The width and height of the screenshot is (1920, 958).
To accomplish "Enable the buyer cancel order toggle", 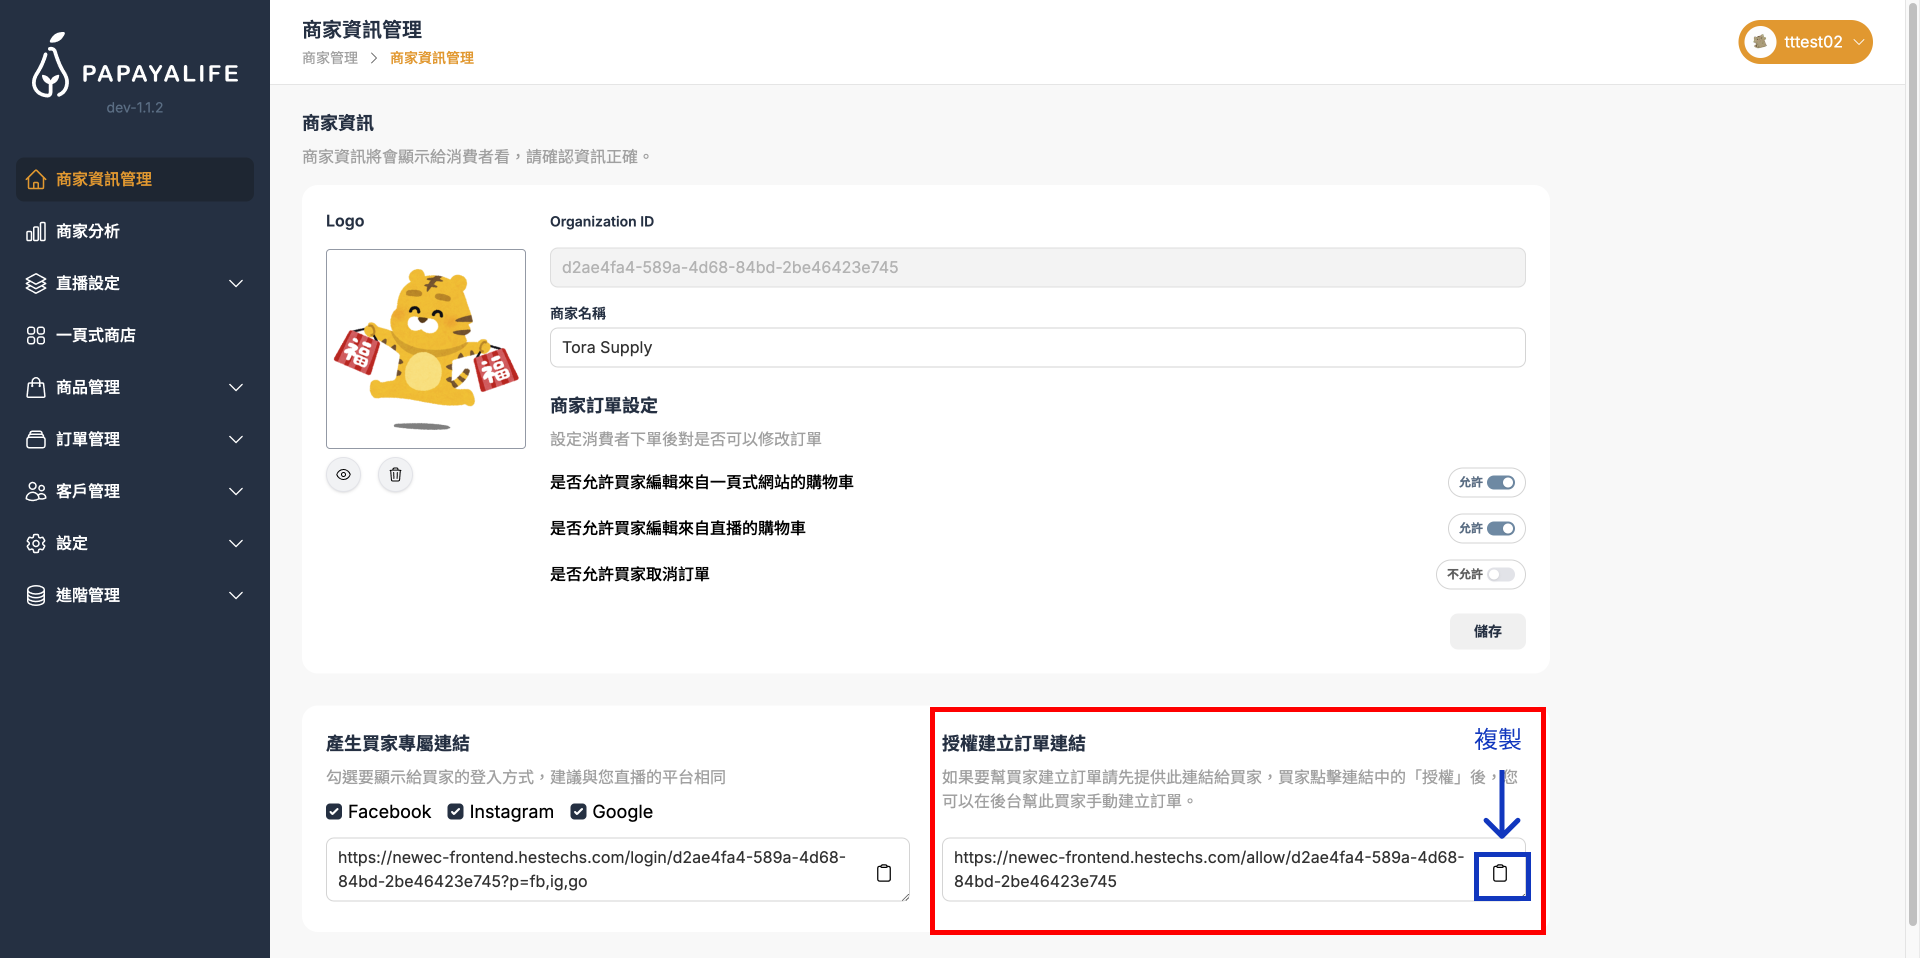I will click(1499, 575).
